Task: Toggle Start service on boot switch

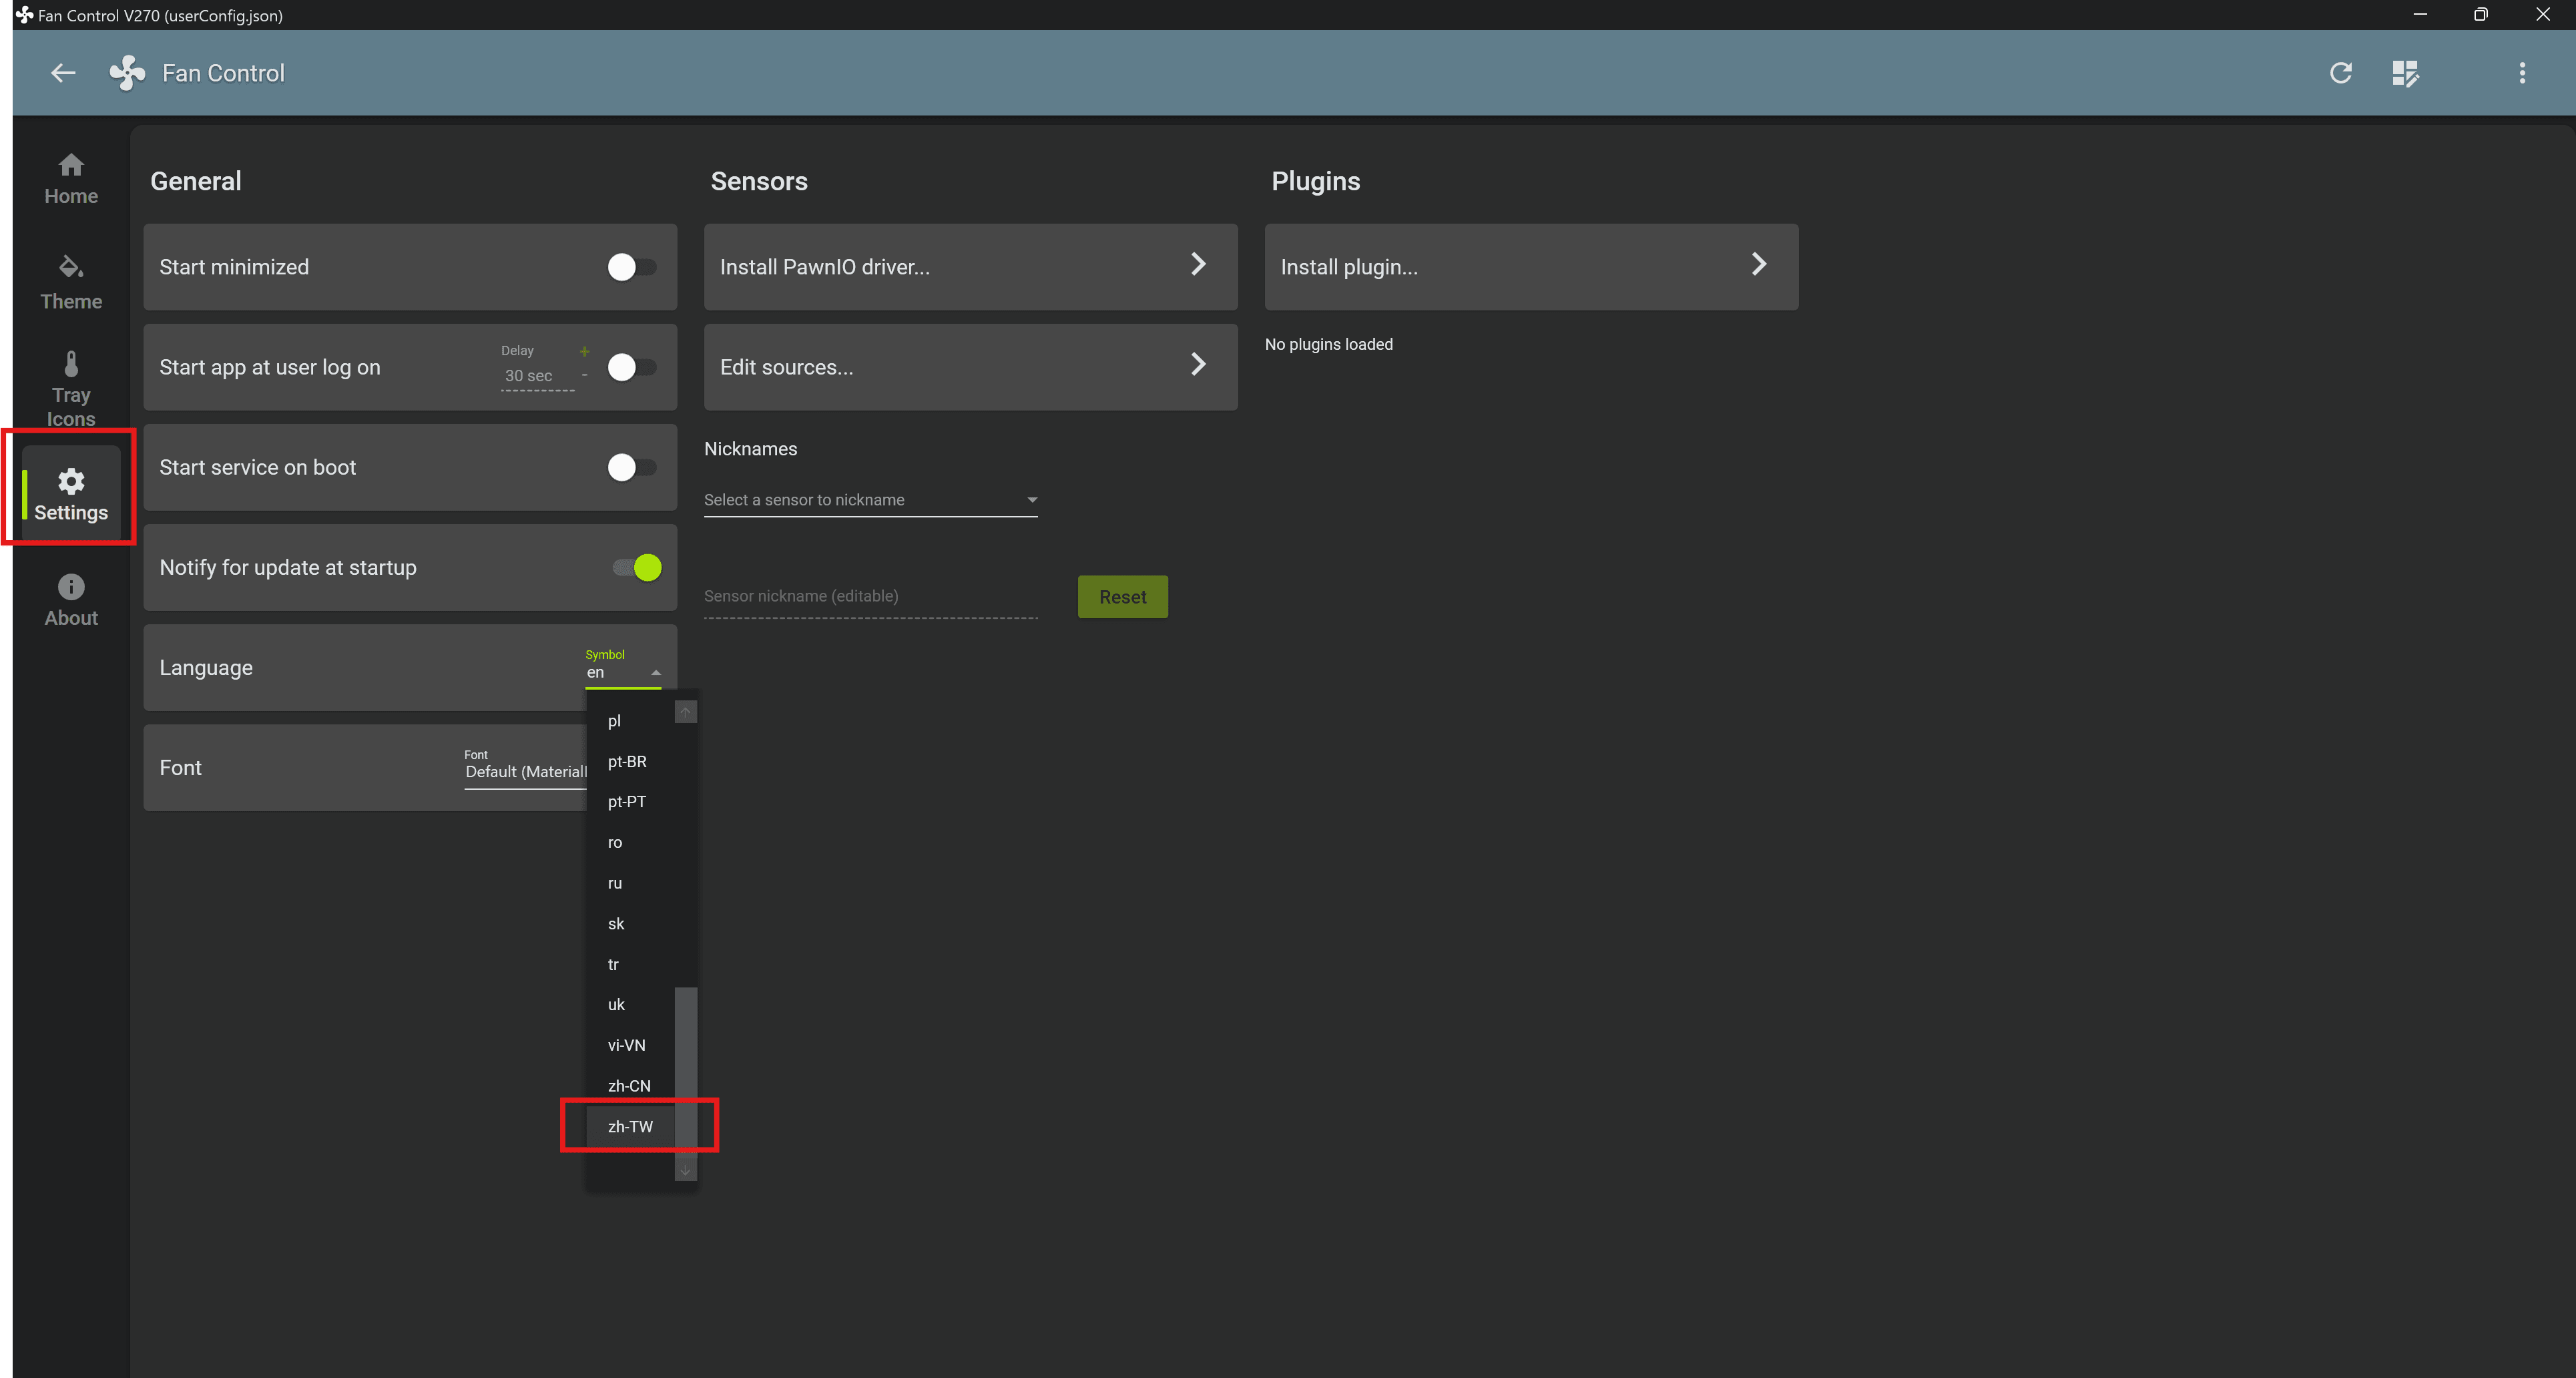Action: 632,467
